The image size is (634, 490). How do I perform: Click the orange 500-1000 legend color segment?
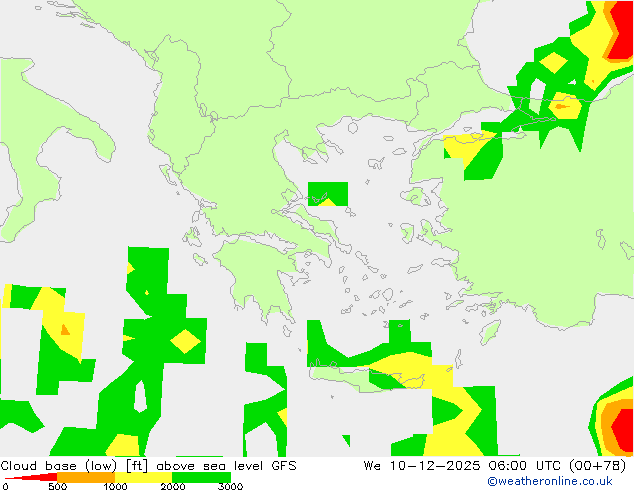[86, 477]
